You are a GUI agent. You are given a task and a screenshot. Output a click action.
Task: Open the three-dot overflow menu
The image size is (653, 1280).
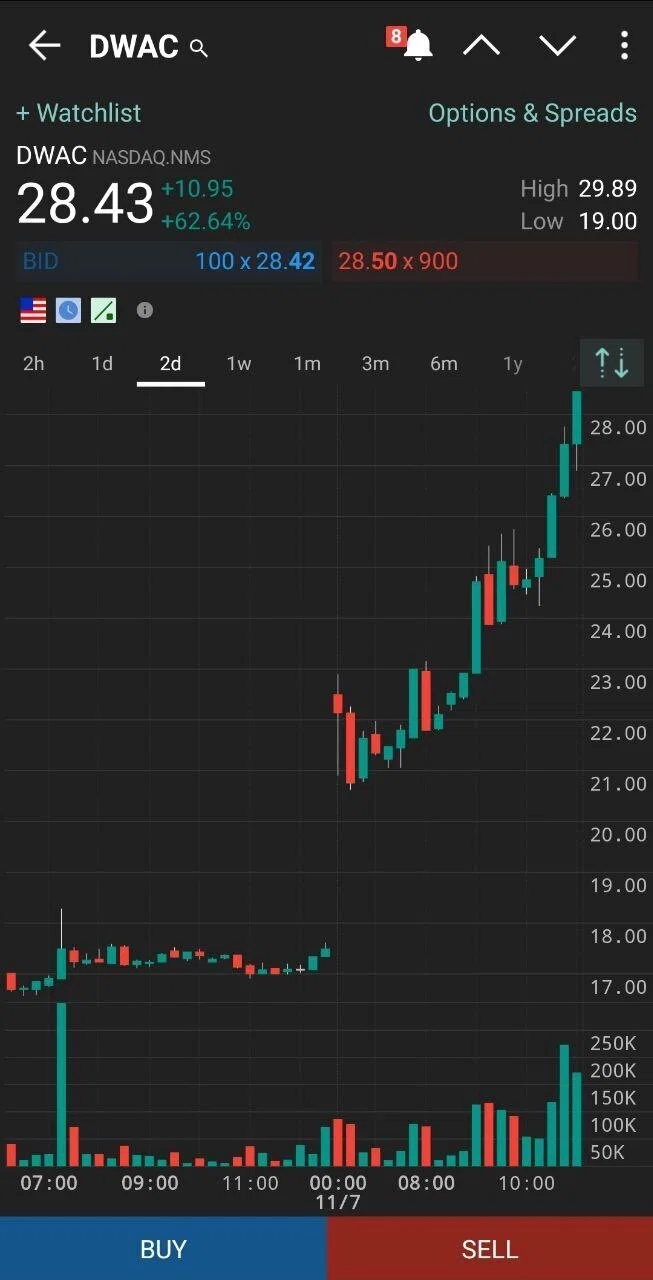pos(624,45)
